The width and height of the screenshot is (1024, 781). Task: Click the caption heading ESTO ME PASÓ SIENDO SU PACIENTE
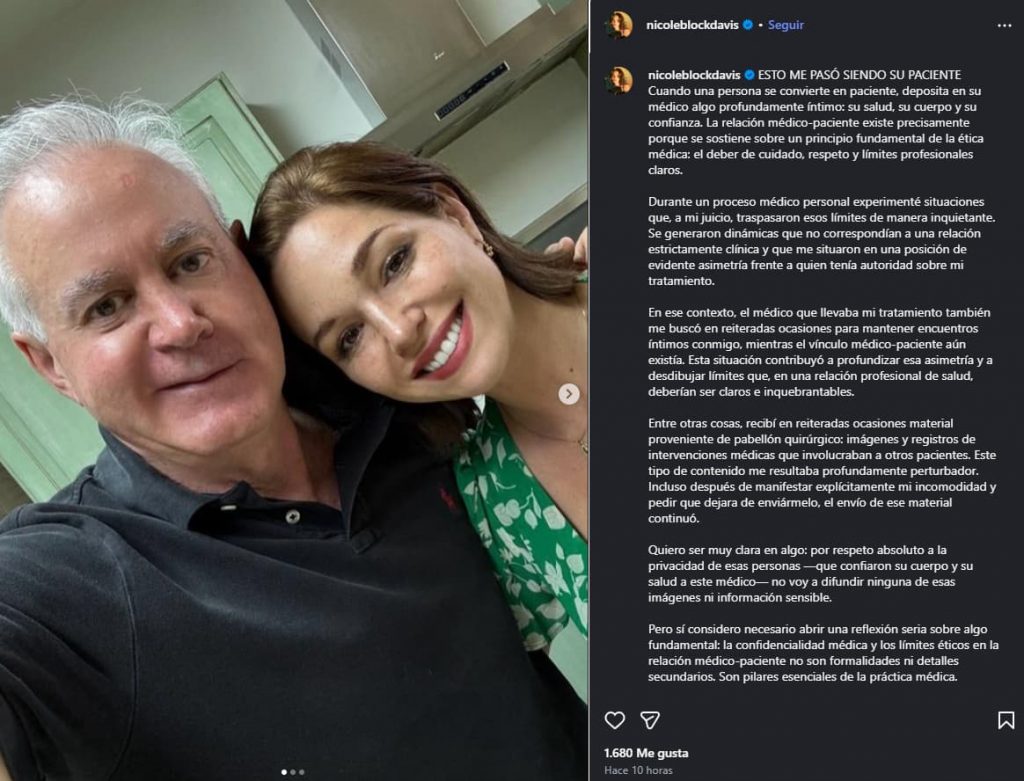coord(859,75)
